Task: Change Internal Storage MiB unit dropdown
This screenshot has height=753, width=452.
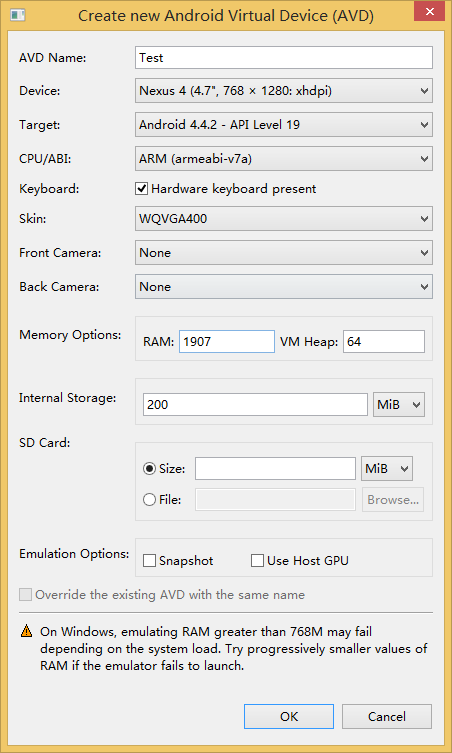Action: coord(399,405)
